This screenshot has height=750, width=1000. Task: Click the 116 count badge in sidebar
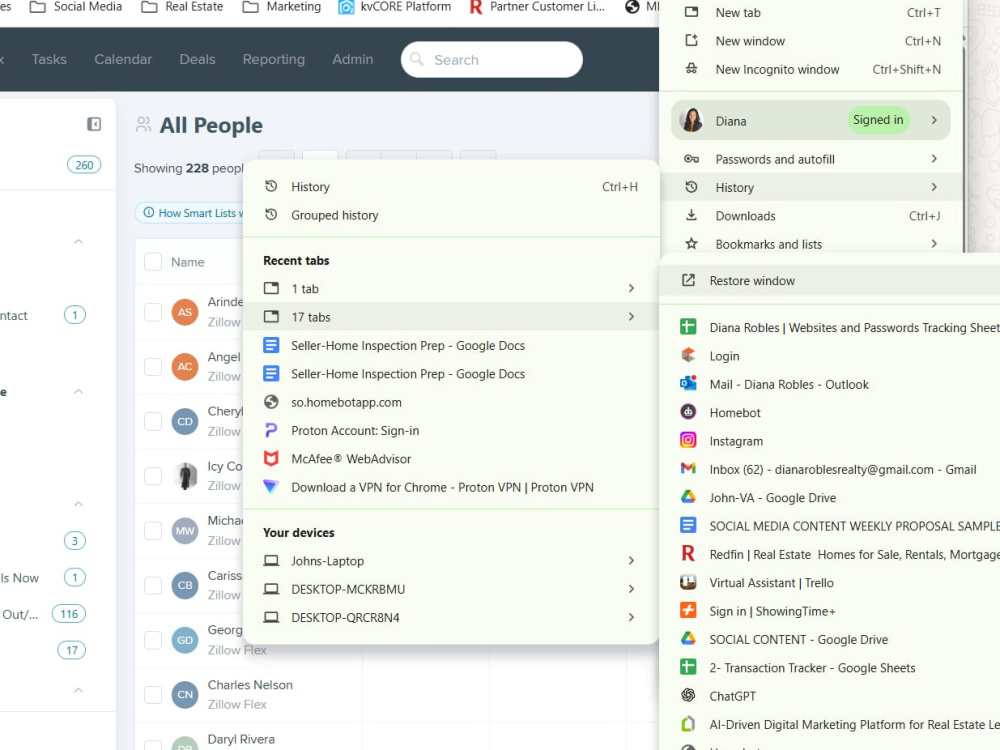[69, 614]
